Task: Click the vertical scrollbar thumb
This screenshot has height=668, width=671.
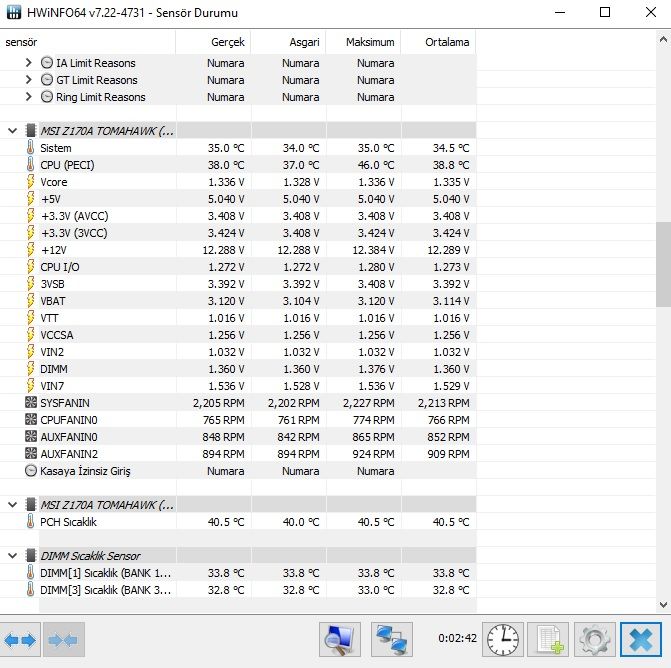Action: (663, 264)
